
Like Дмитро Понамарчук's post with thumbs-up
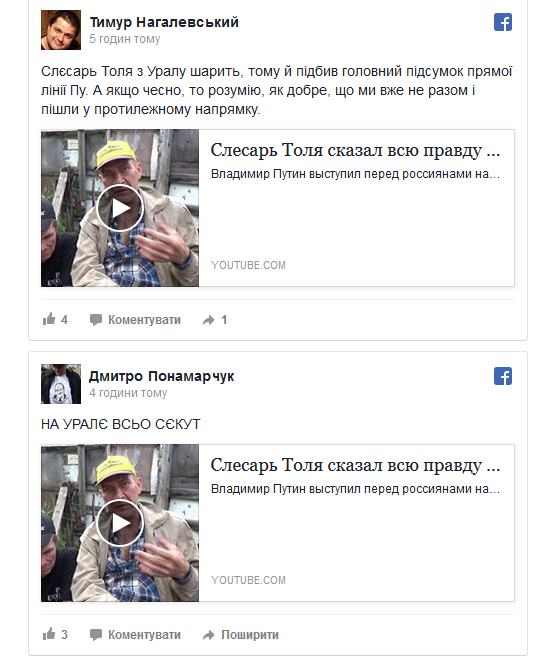click(49, 634)
